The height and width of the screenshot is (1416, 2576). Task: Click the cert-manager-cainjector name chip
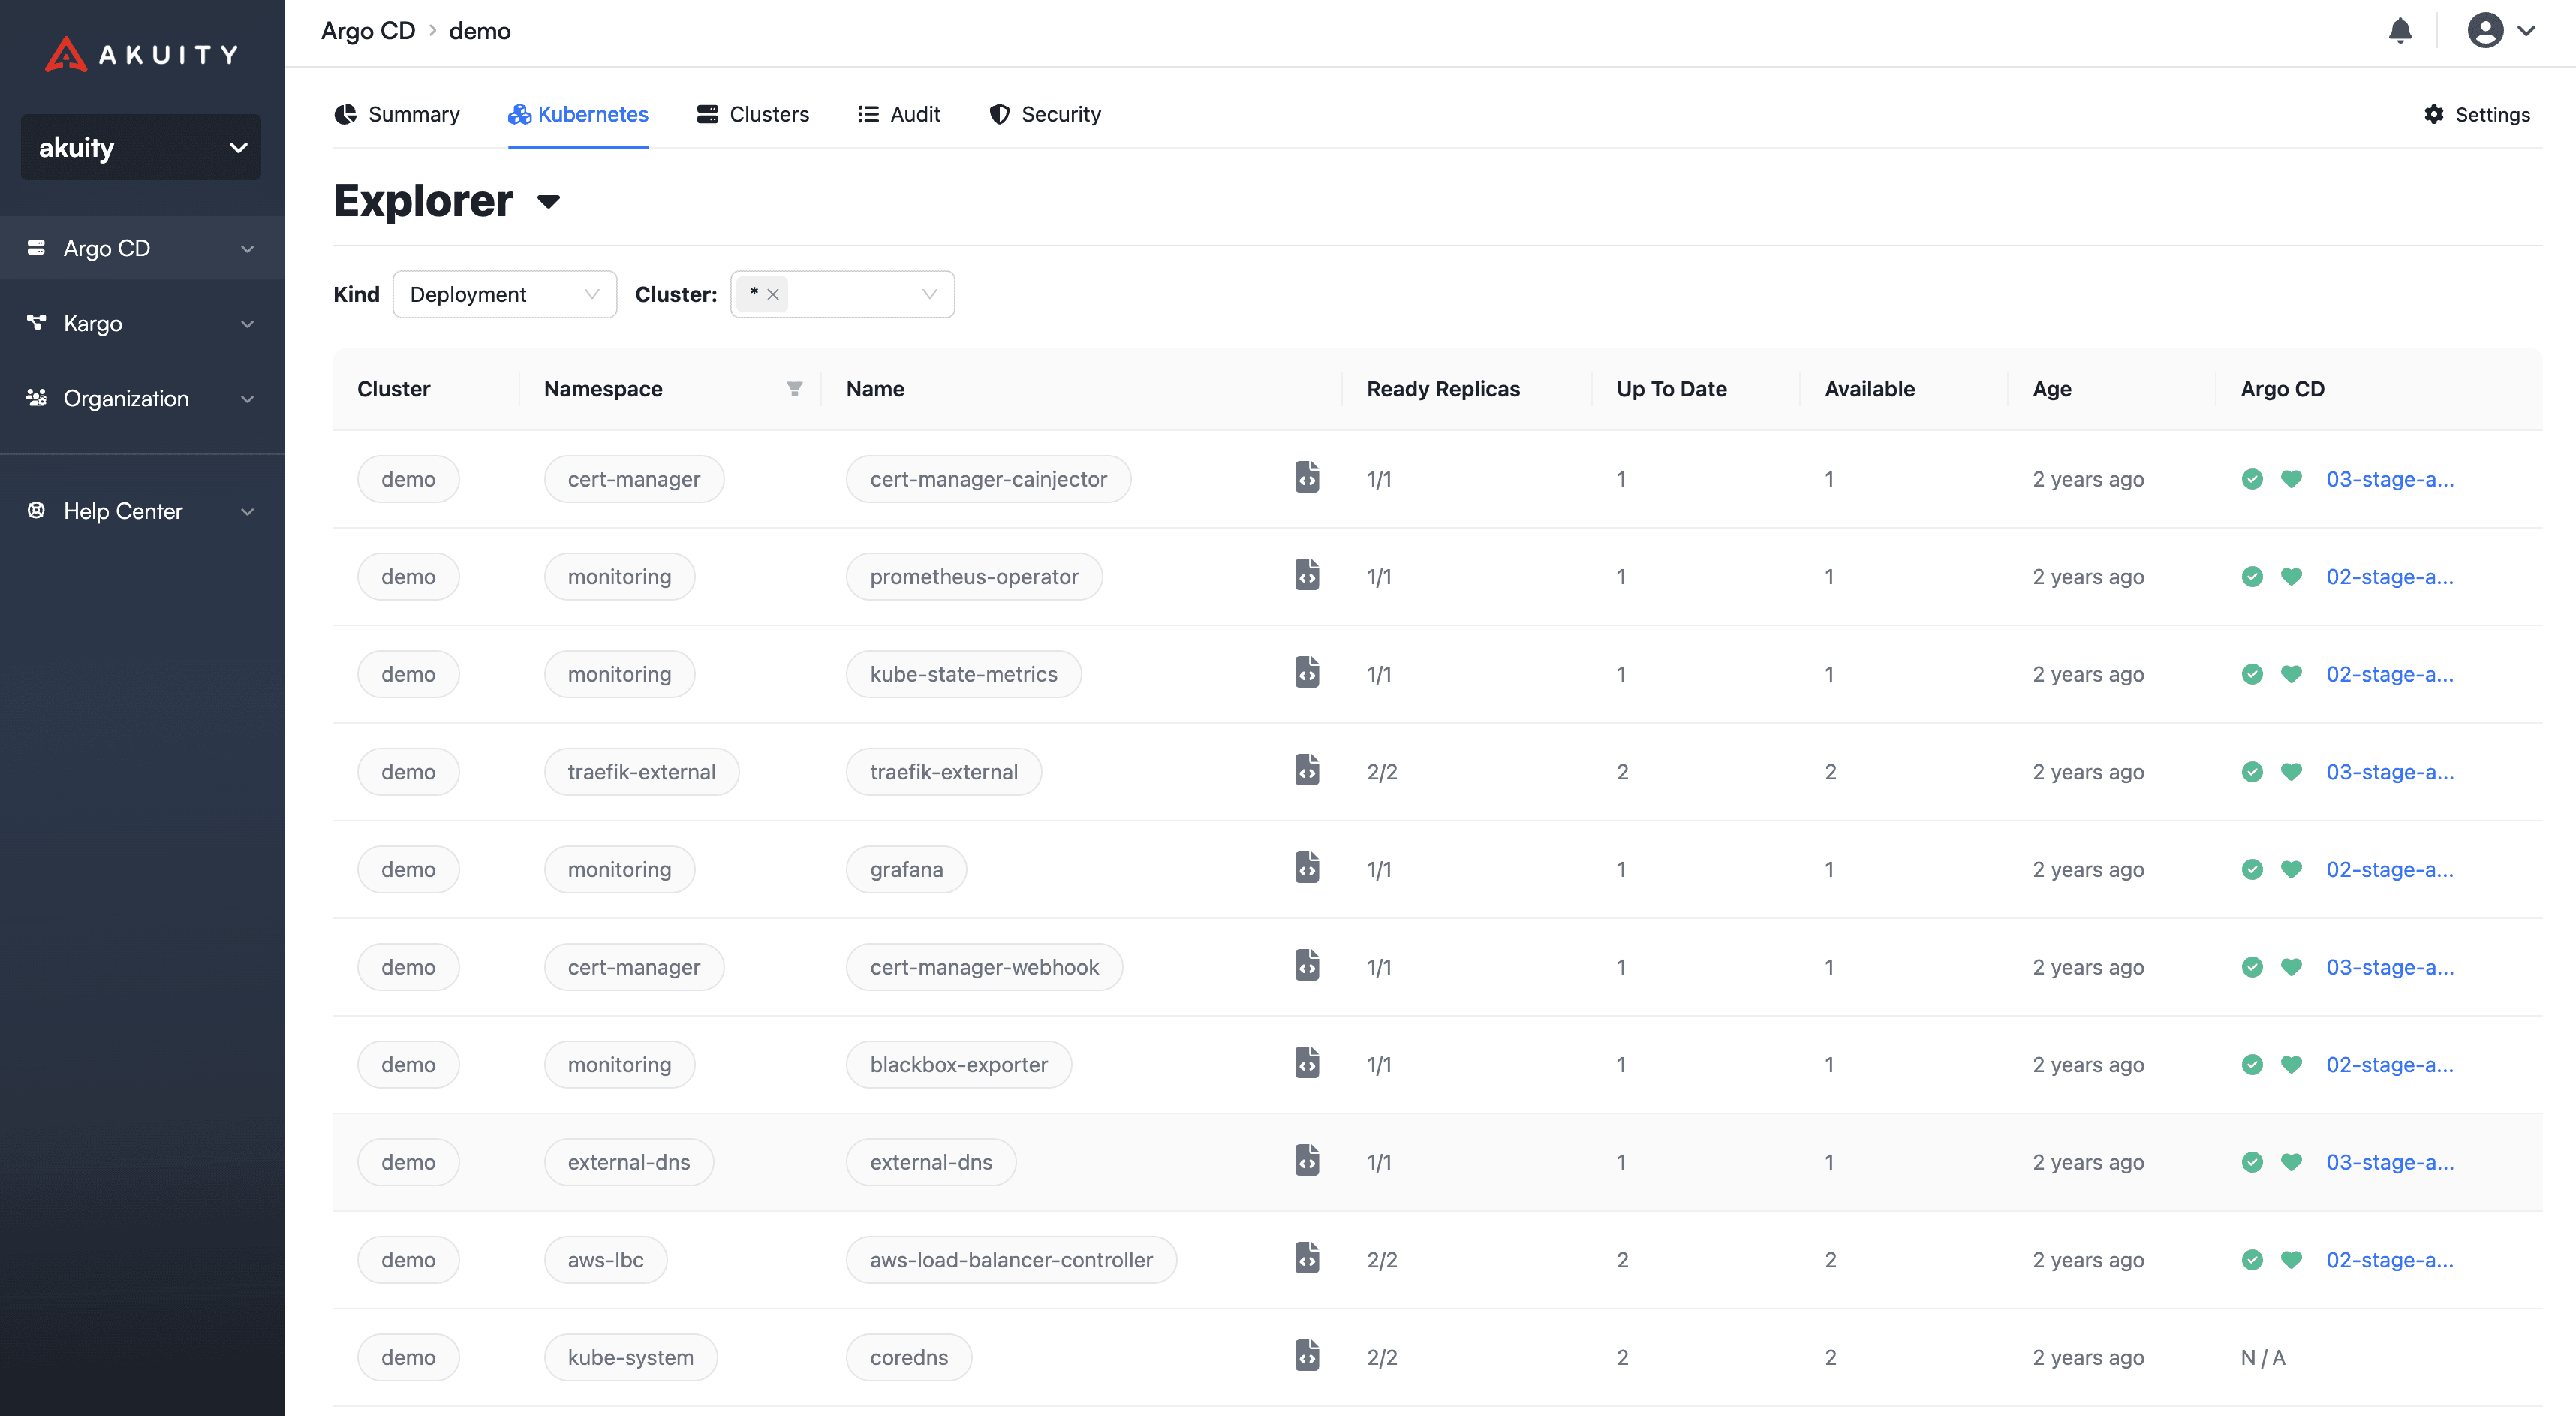point(988,479)
